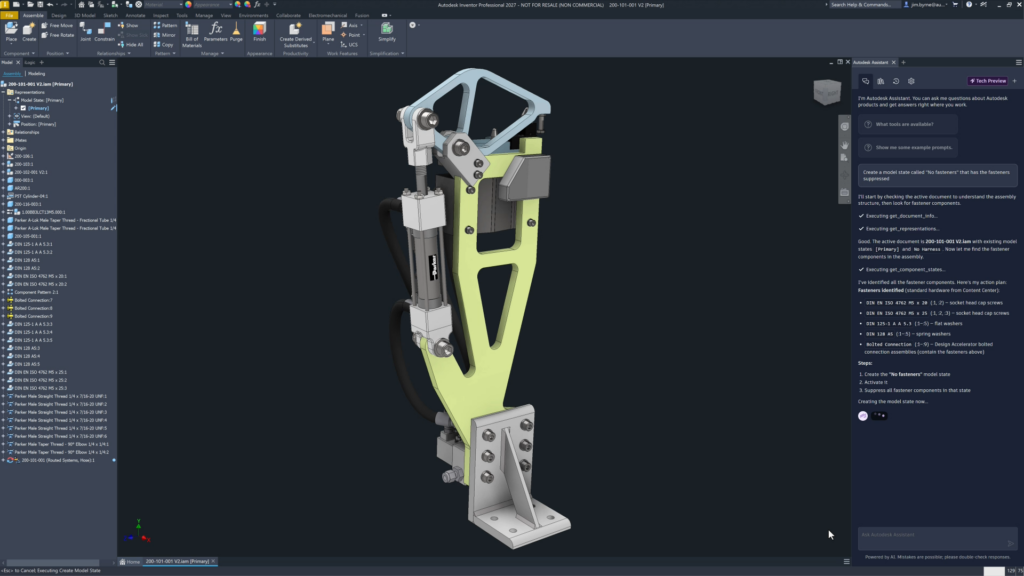This screenshot has height=576, width=1024.
Task: Start a new Assistant chat with plus icon
Action: [1014, 81]
